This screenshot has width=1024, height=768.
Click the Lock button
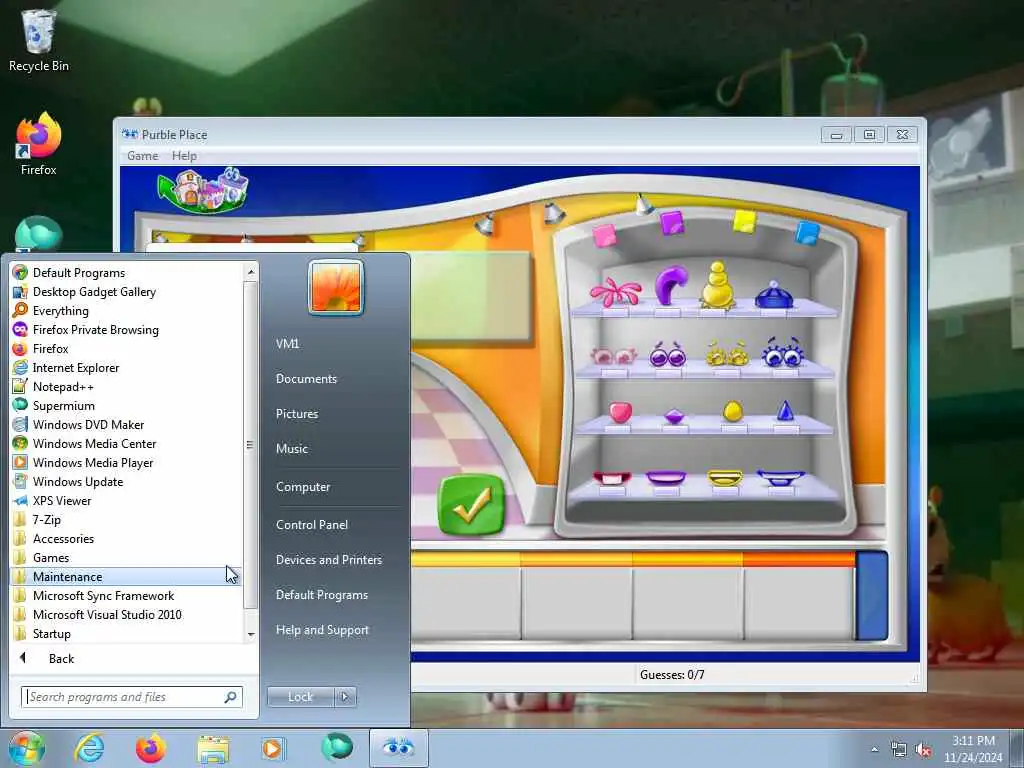click(x=300, y=697)
